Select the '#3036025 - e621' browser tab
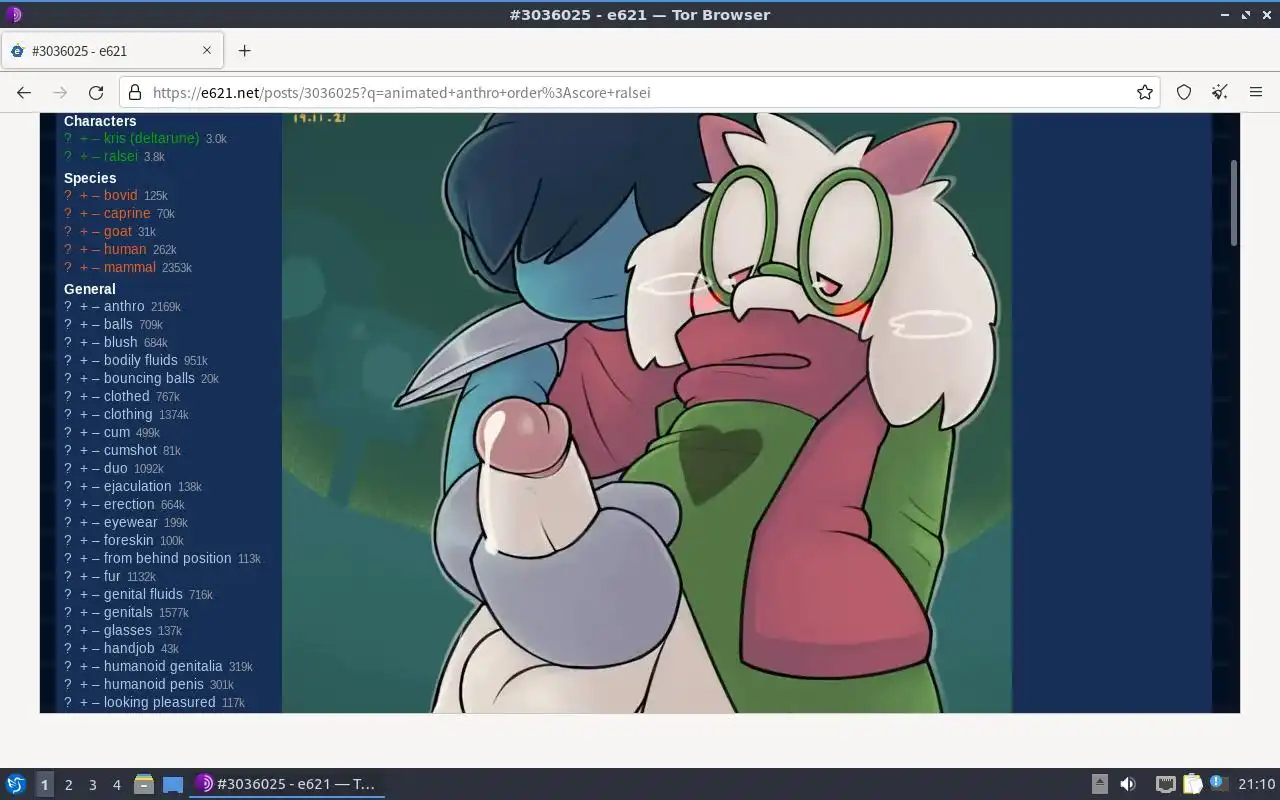The height and width of the screenshot is (800, 1280). [113, 50]
